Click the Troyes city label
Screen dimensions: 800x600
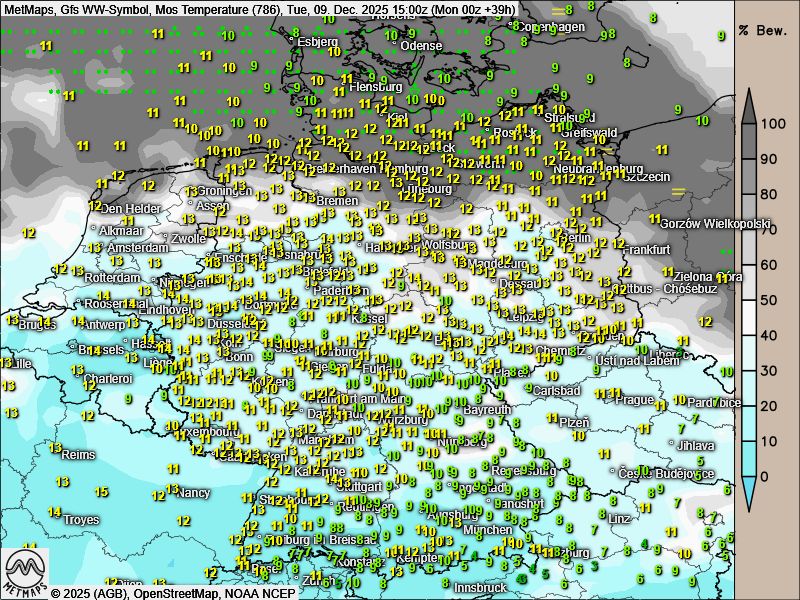click(x=81, y=520)
